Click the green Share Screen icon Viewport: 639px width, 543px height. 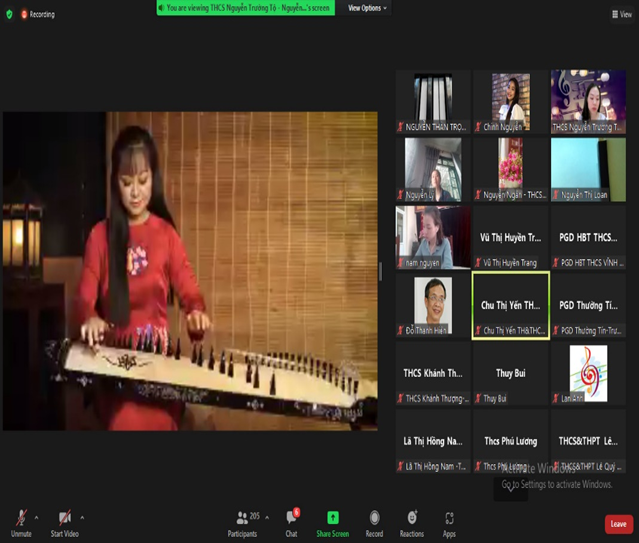click(333, 520)
